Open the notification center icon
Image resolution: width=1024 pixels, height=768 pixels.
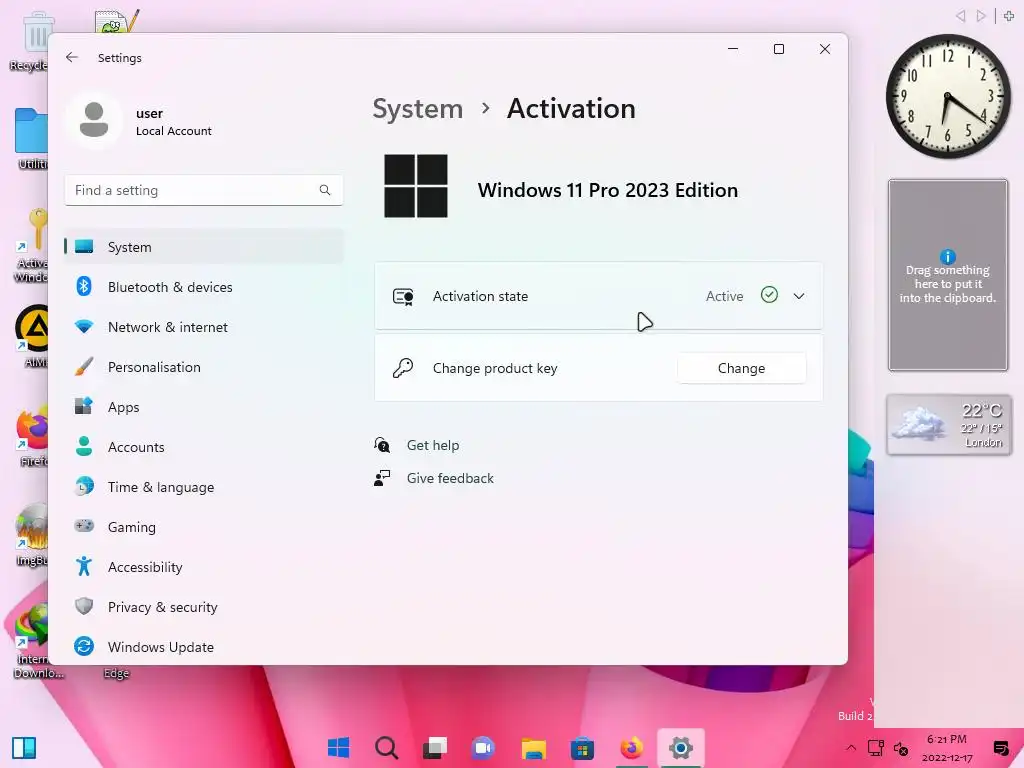pyautogui.click(x=1000, y=748)
